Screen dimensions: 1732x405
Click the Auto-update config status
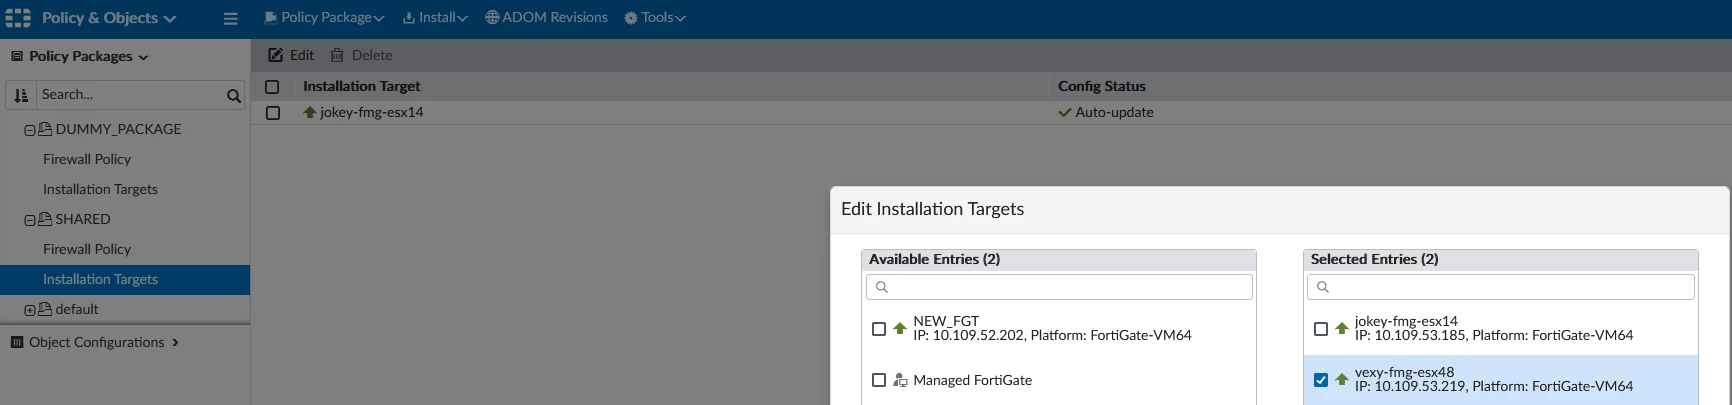point(1114,112)
